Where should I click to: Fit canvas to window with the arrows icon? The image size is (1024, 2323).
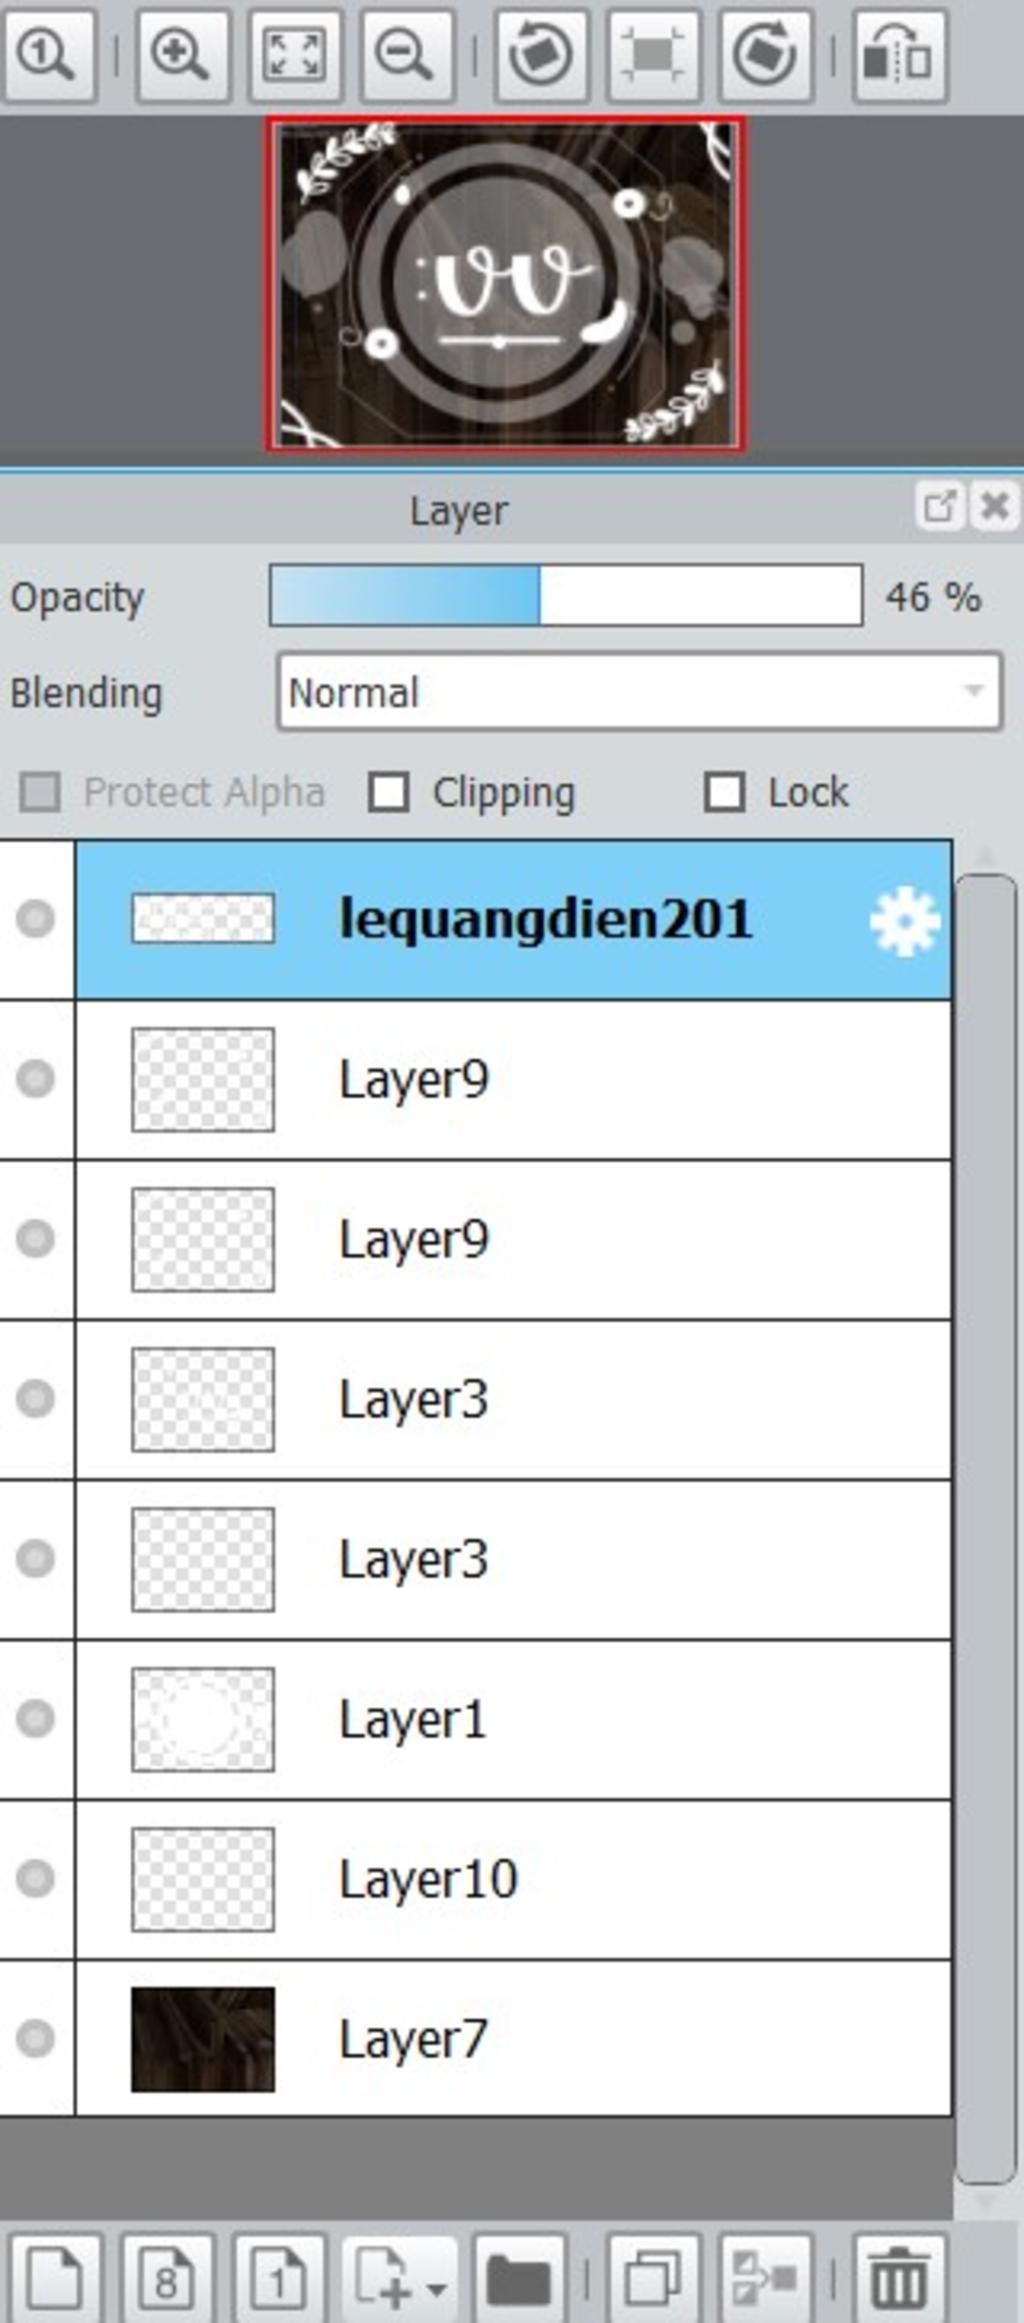tap(294, 55)
